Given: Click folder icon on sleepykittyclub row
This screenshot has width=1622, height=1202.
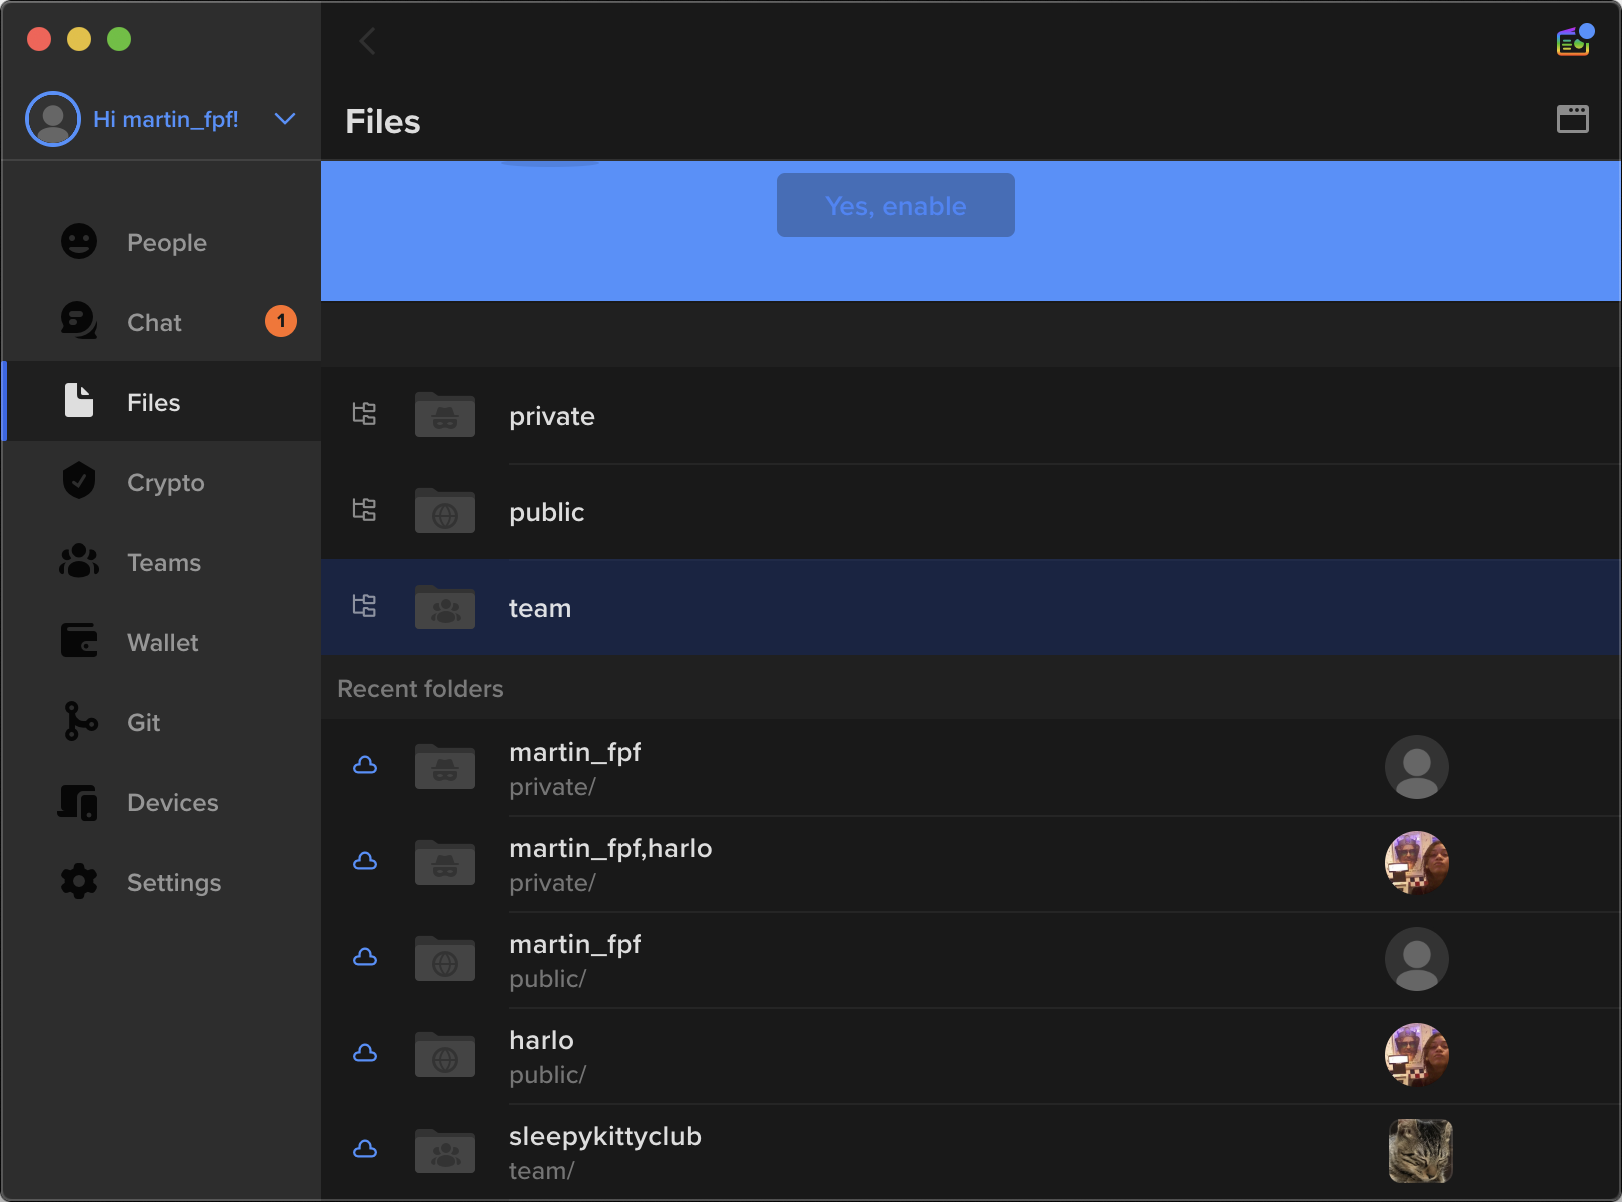Looking at the screenshot, I should [445, 1150].
